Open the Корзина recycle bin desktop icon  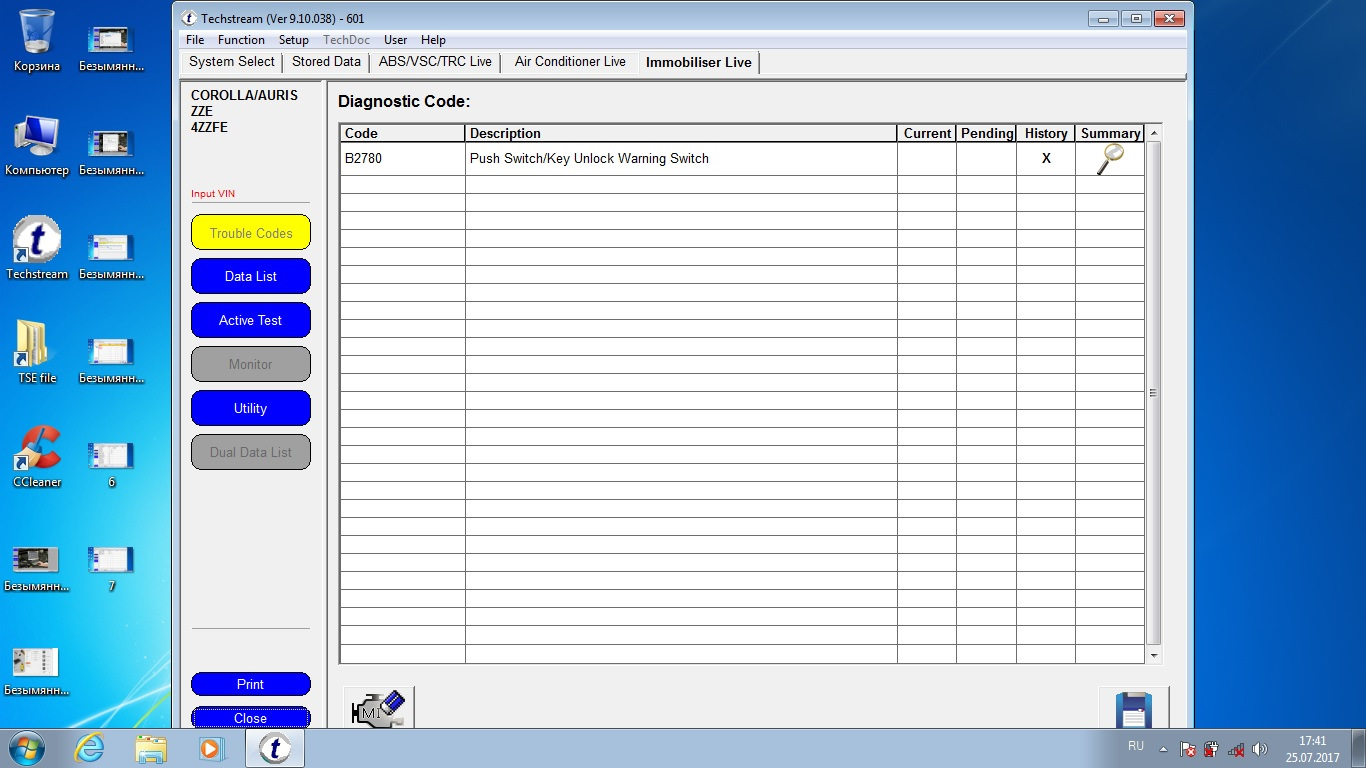click(37, 41)
